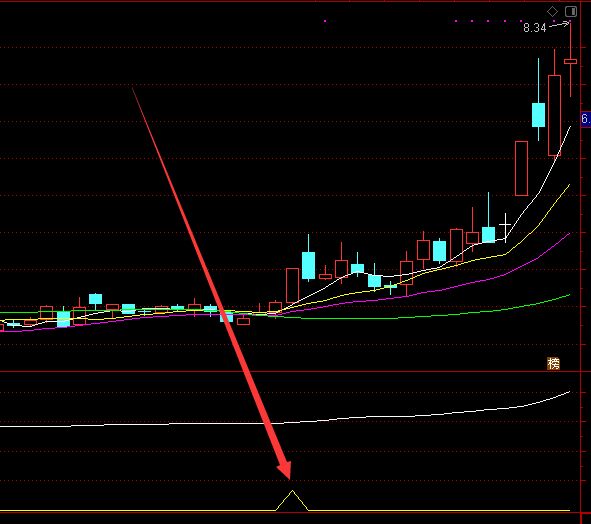
Task: Select the tall cyan candle near the top
Action: point(538,115)
